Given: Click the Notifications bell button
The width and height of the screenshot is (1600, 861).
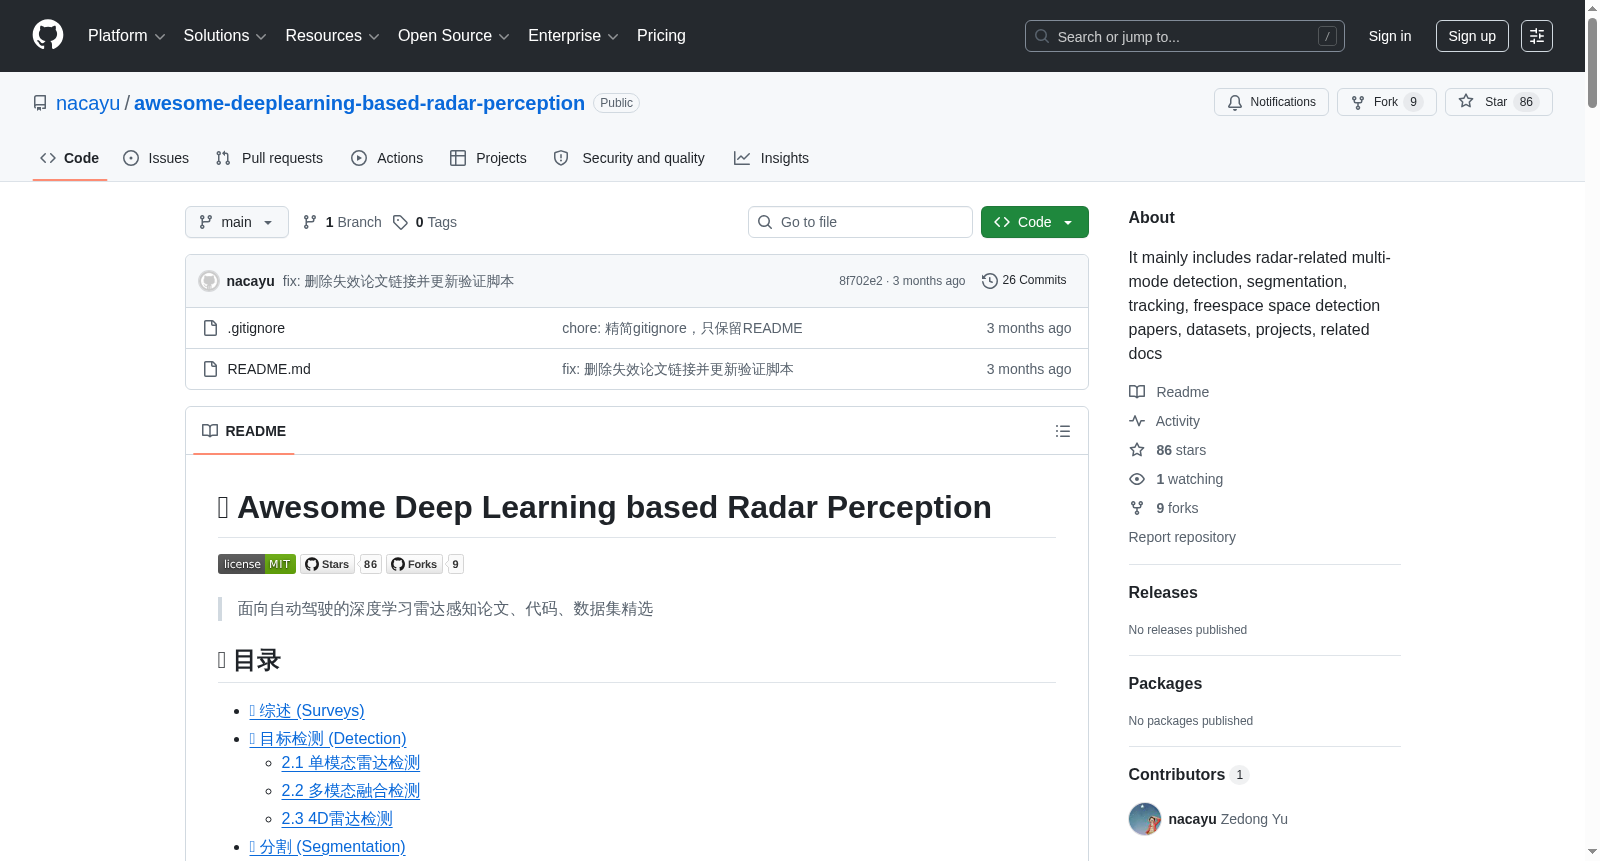Looking at the screenshot, I should coord(1271,102).
